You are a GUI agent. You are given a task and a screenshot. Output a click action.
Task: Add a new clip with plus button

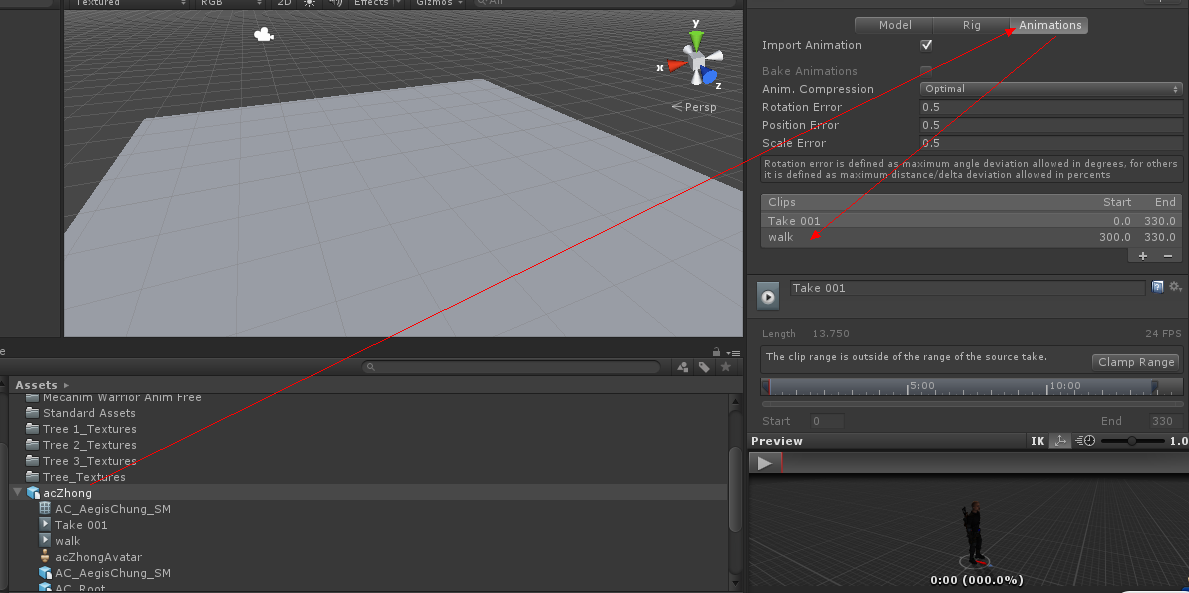pyautogui.click(x=1143, y=256)
